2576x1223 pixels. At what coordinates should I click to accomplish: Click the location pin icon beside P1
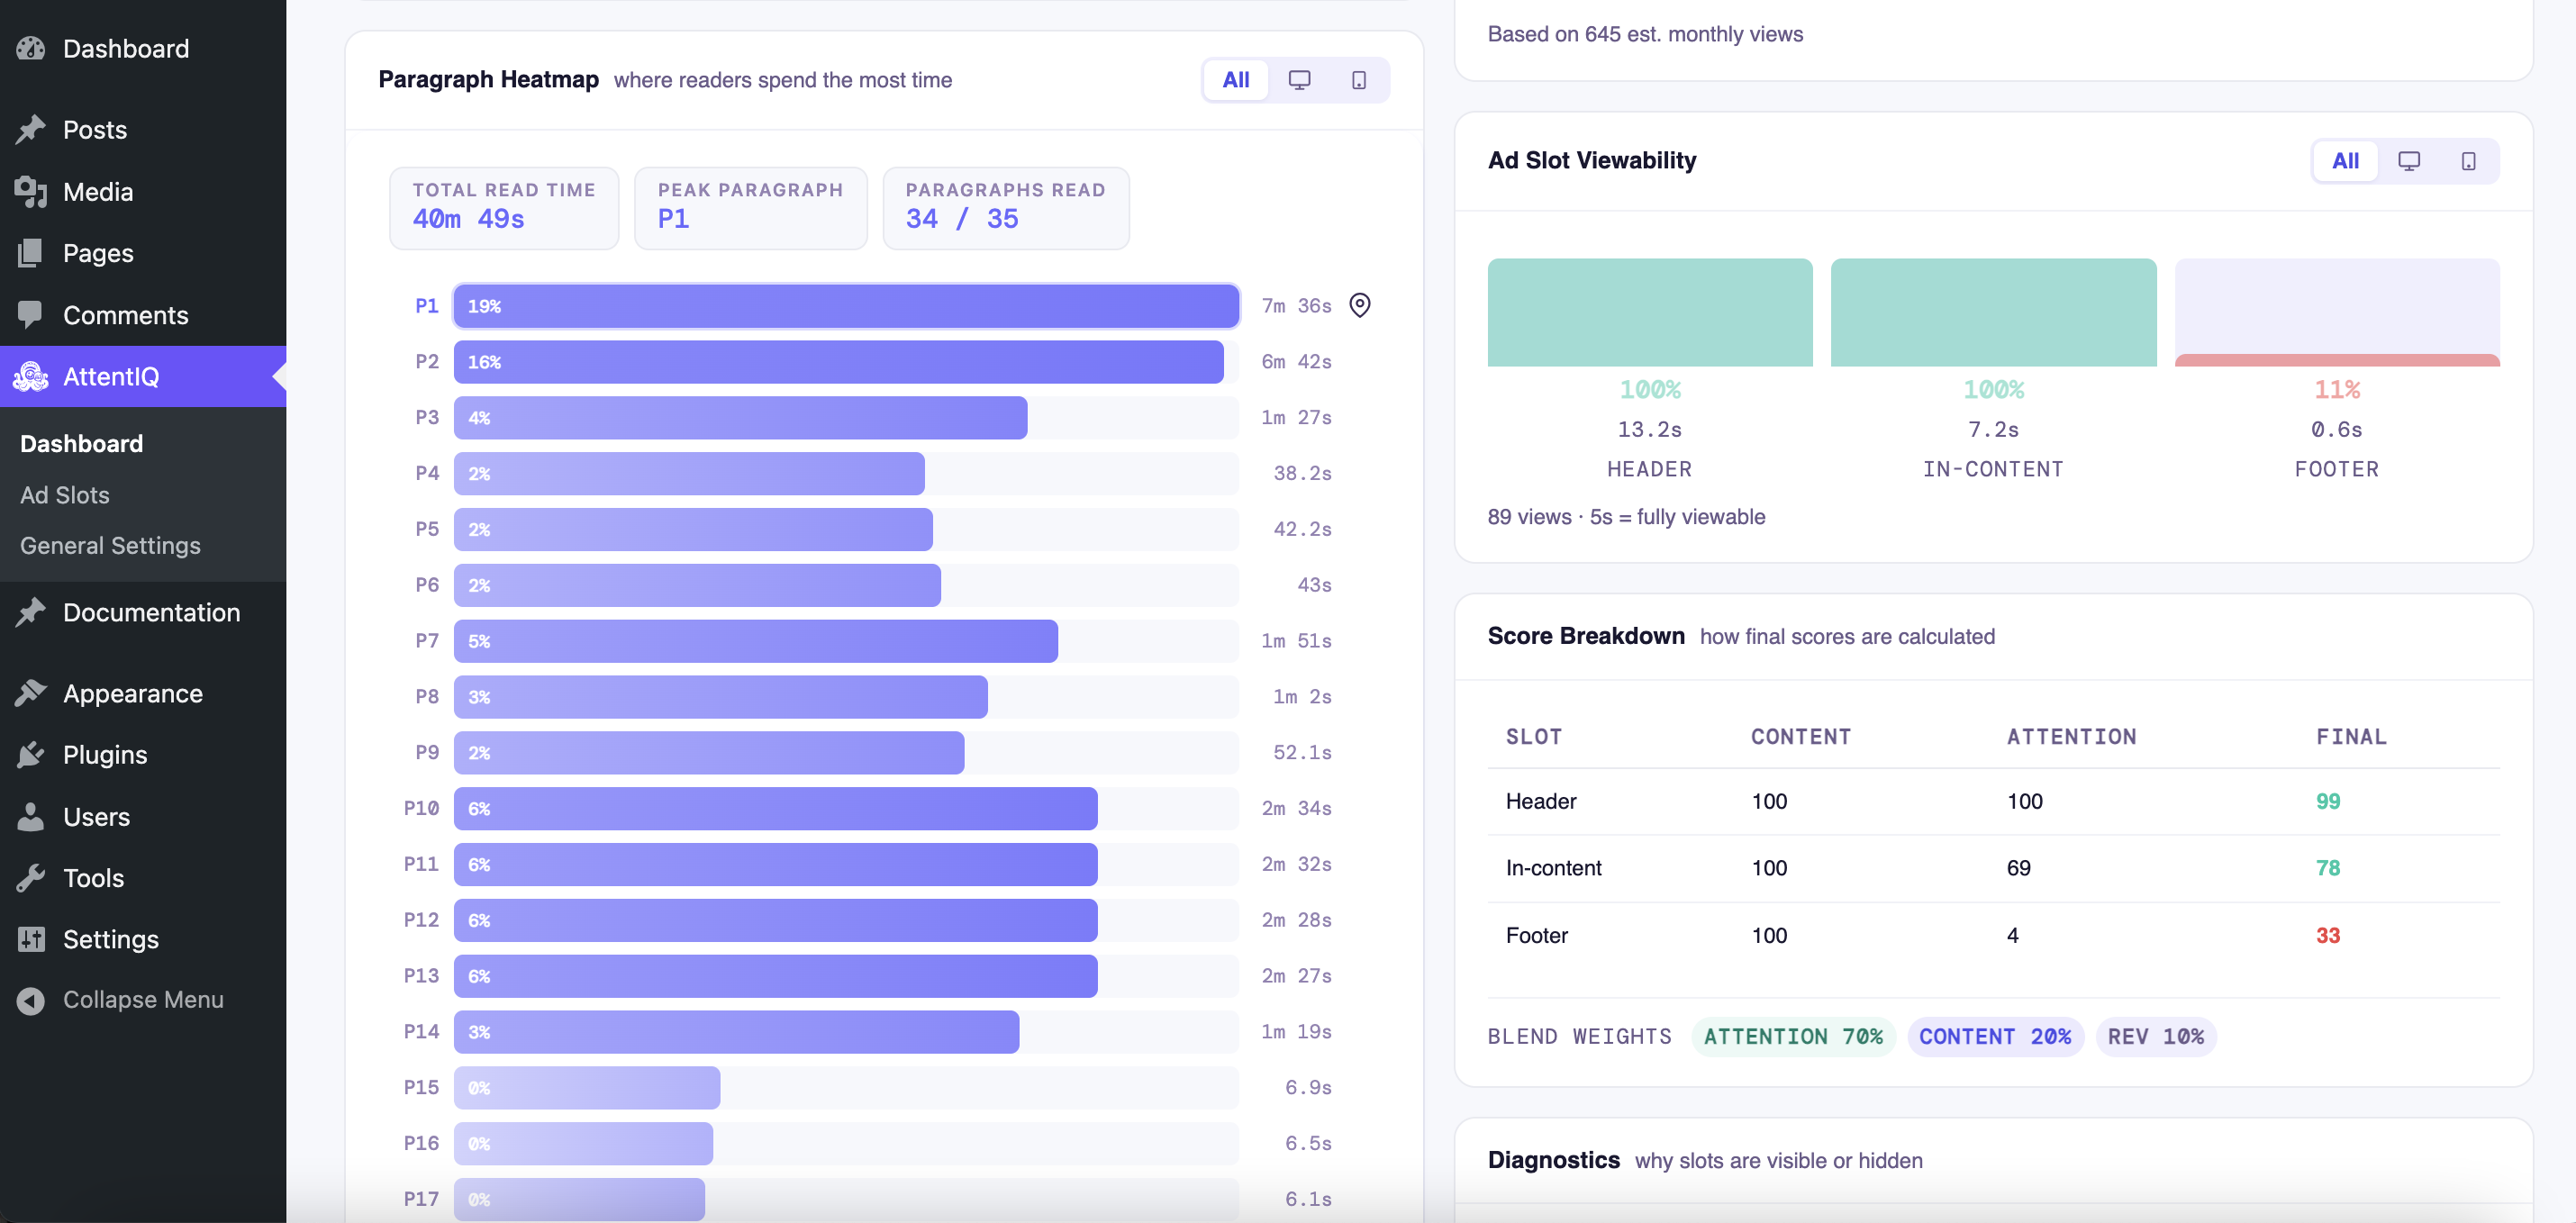click(x=1359, y=305)
